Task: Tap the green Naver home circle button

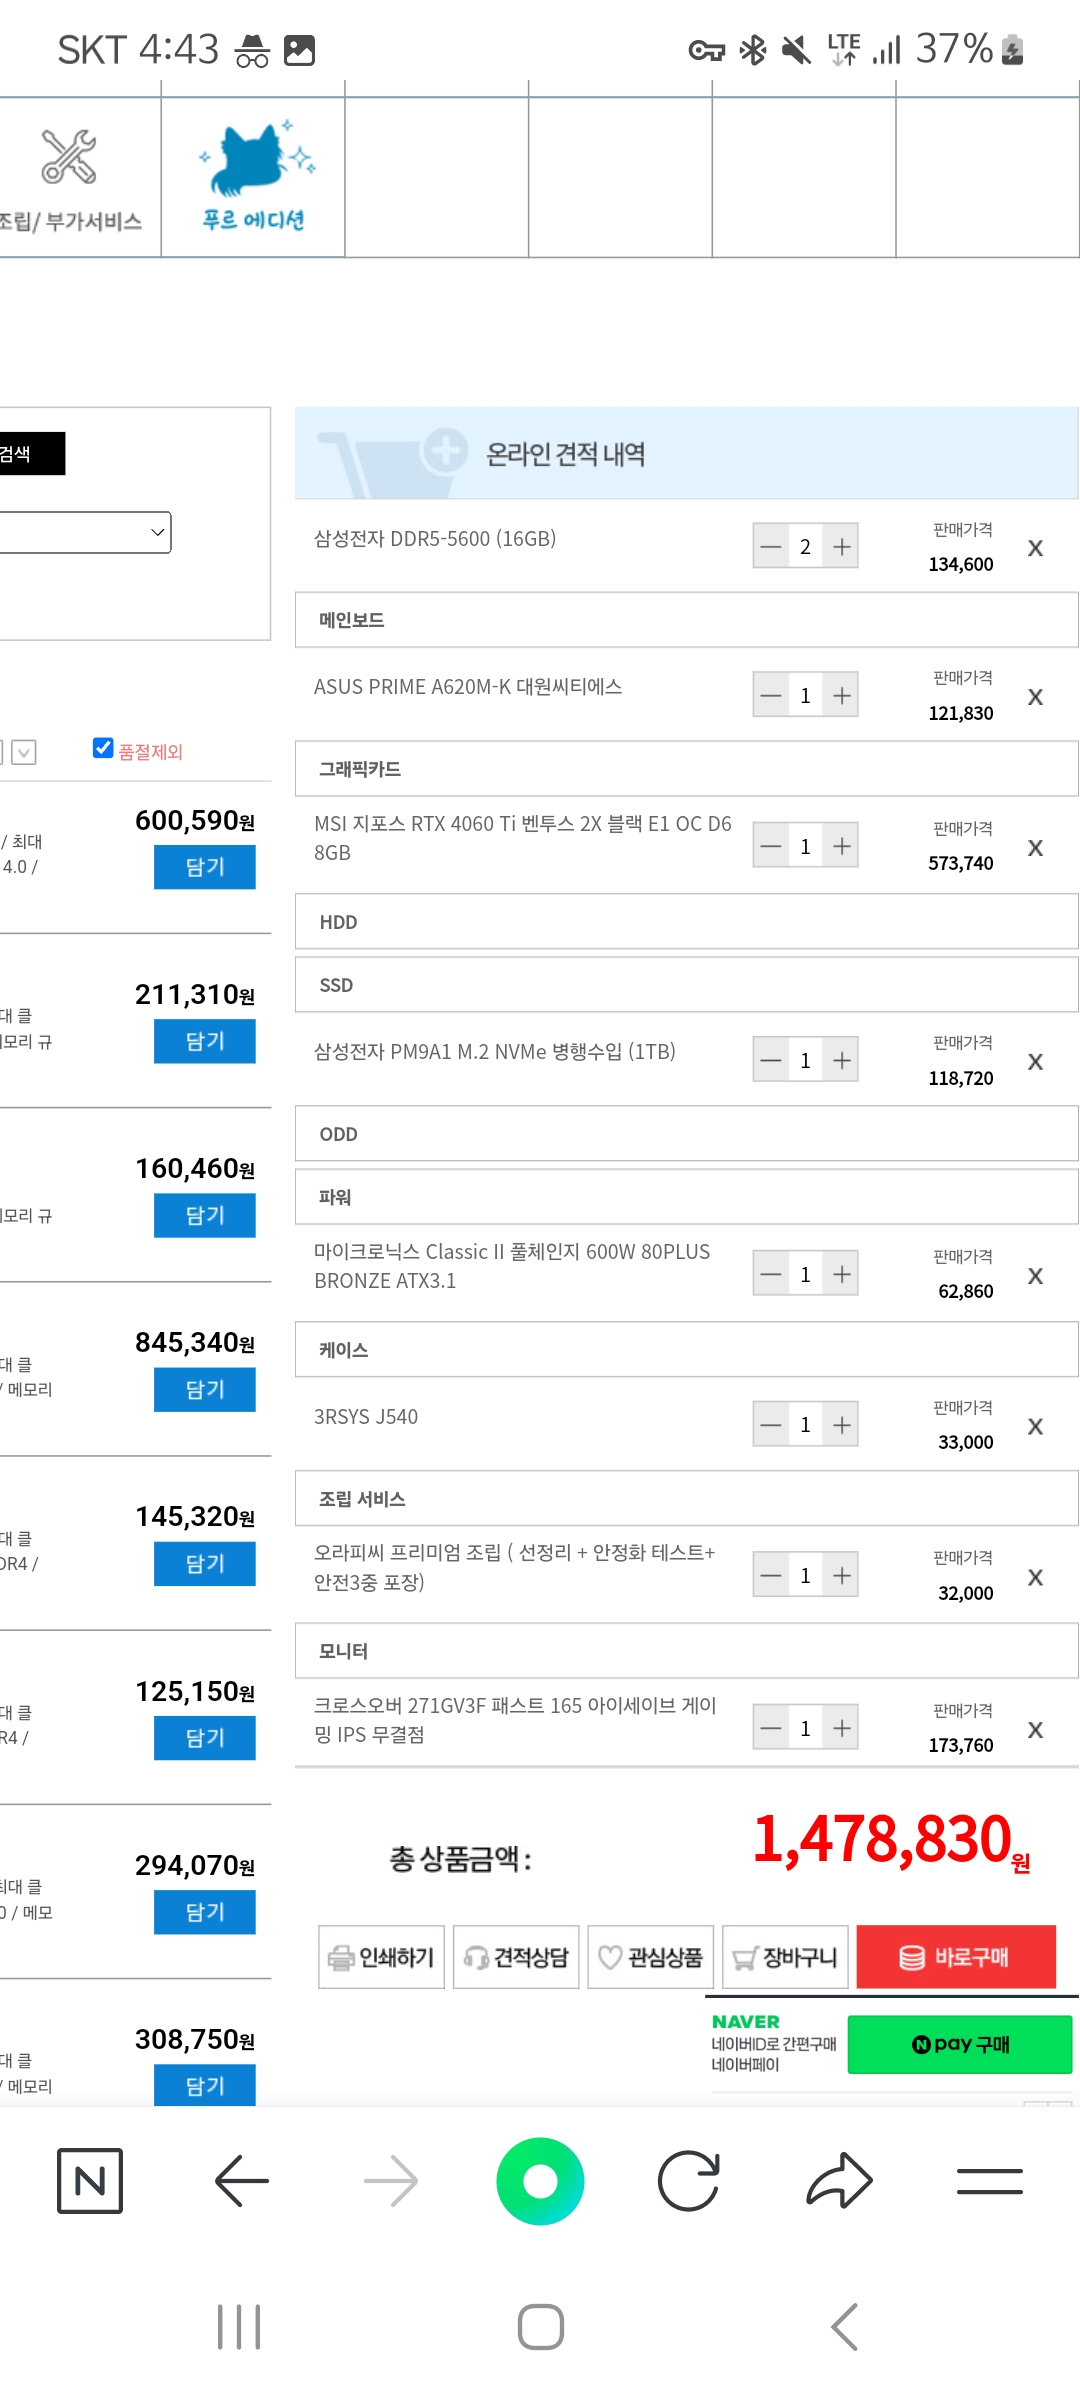Action: (x=540, y=2181)
